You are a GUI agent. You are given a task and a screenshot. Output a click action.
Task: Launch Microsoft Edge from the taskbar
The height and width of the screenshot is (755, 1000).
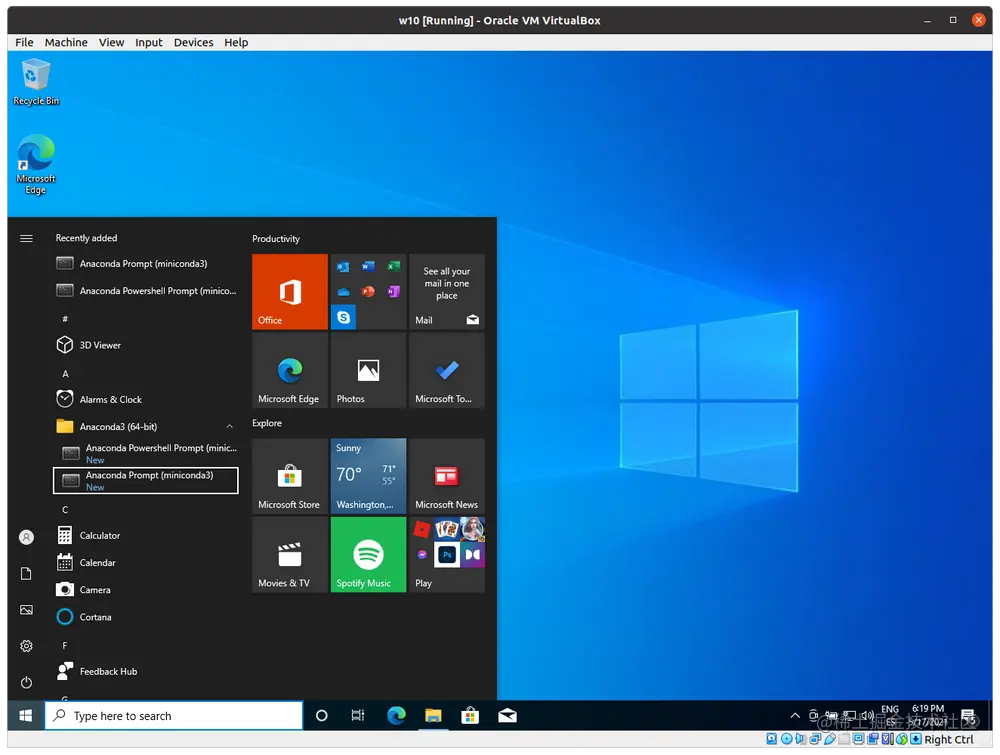(396, 715)
